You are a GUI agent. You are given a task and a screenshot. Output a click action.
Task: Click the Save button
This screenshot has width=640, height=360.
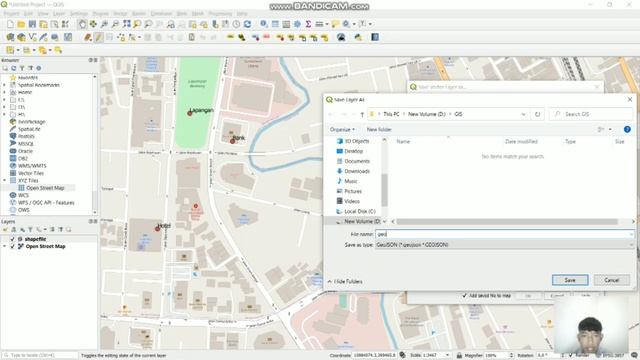click(570, 280)
